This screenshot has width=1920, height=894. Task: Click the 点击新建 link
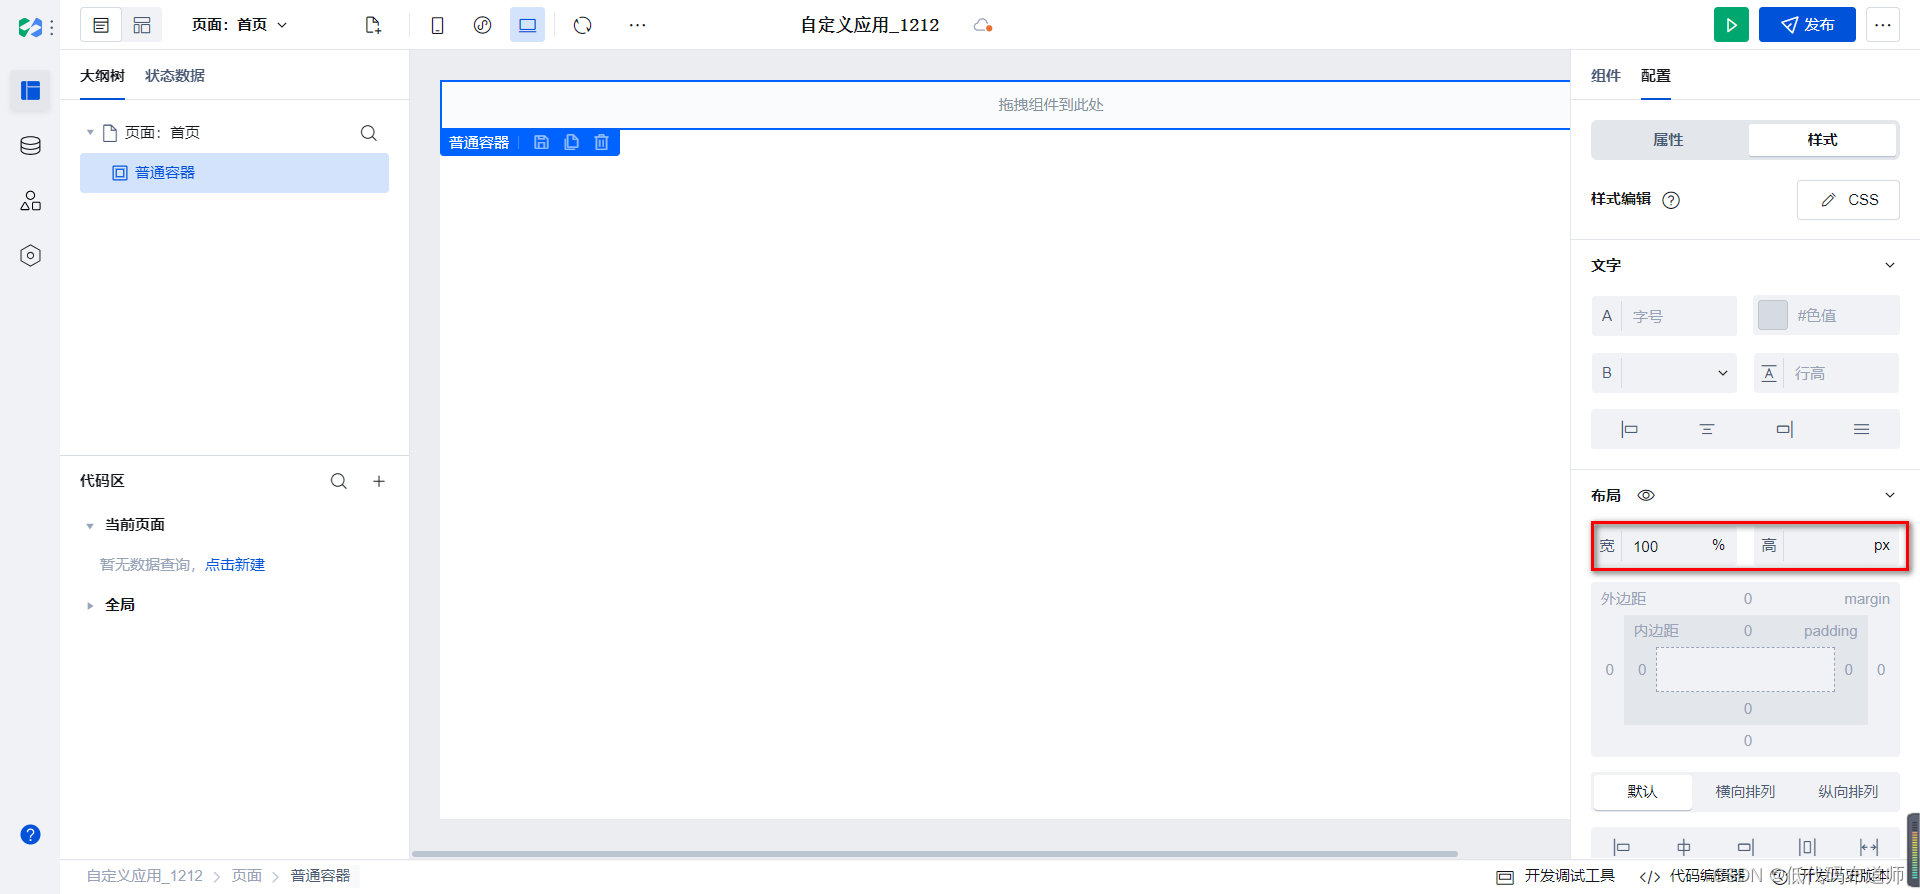tap(235, 565)
